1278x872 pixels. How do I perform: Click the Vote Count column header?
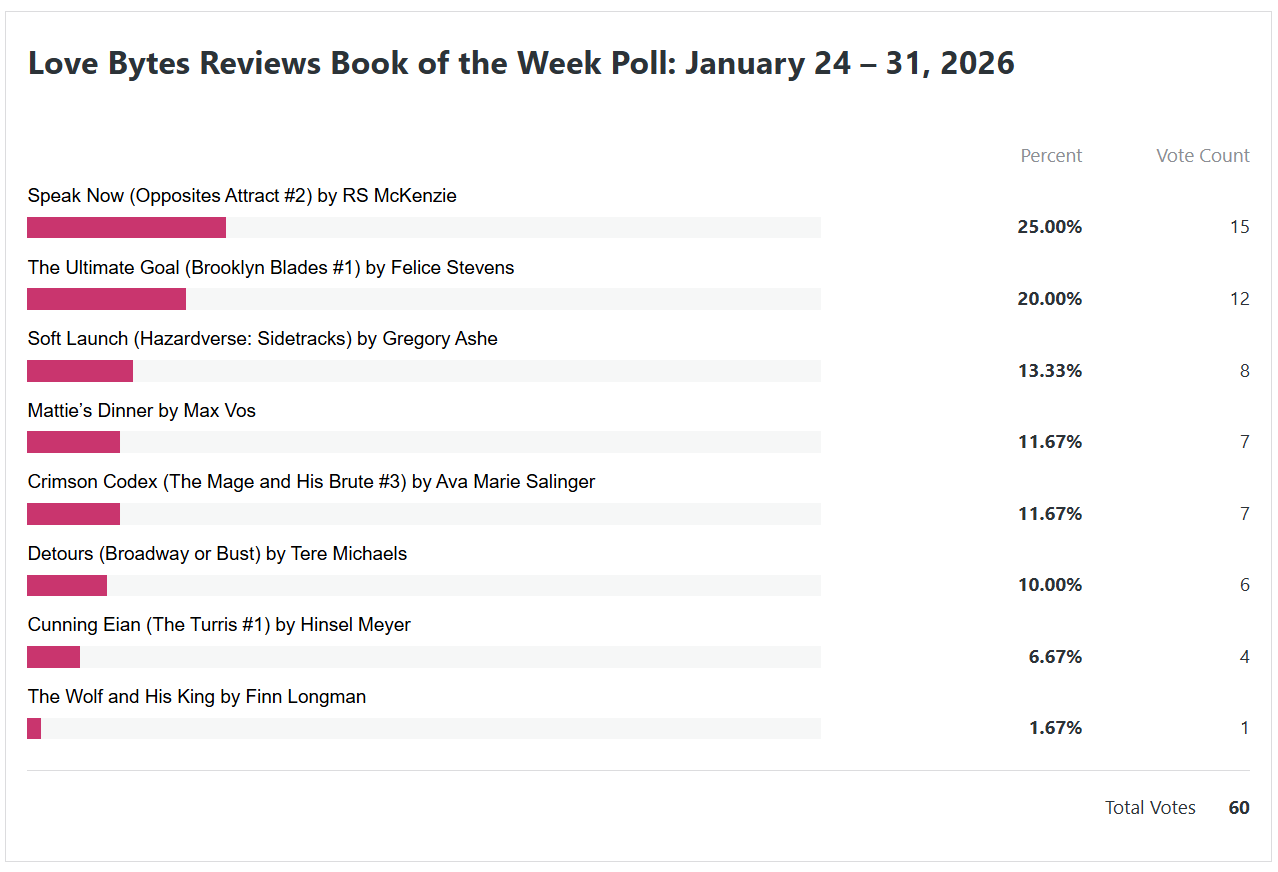[x=1202, y=156]
